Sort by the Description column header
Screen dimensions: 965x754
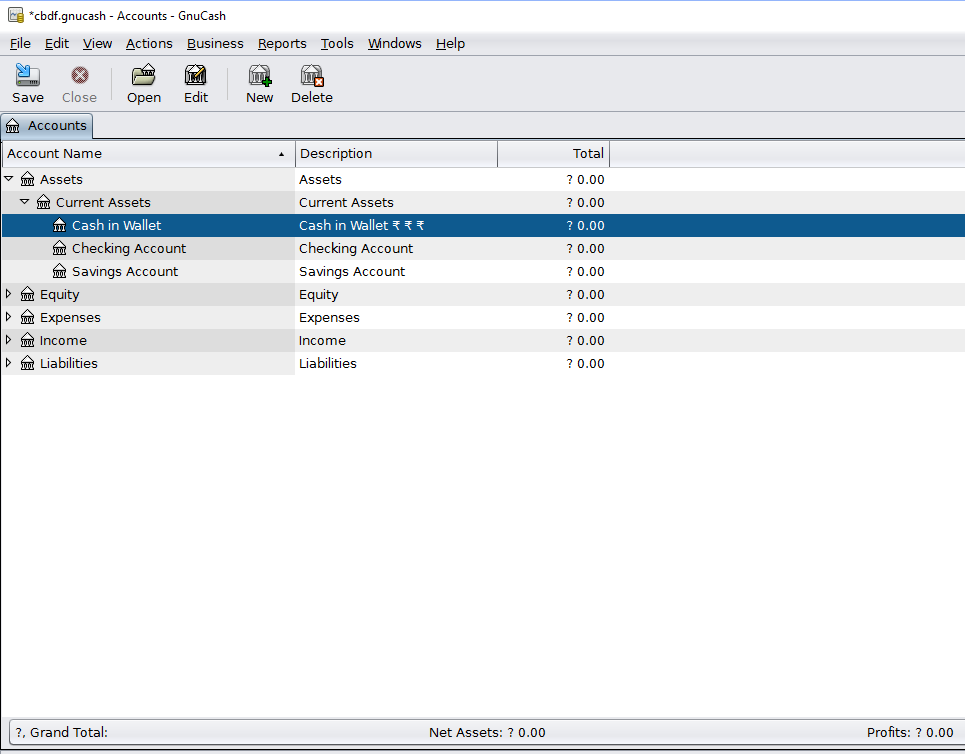(x=396, y=154)
